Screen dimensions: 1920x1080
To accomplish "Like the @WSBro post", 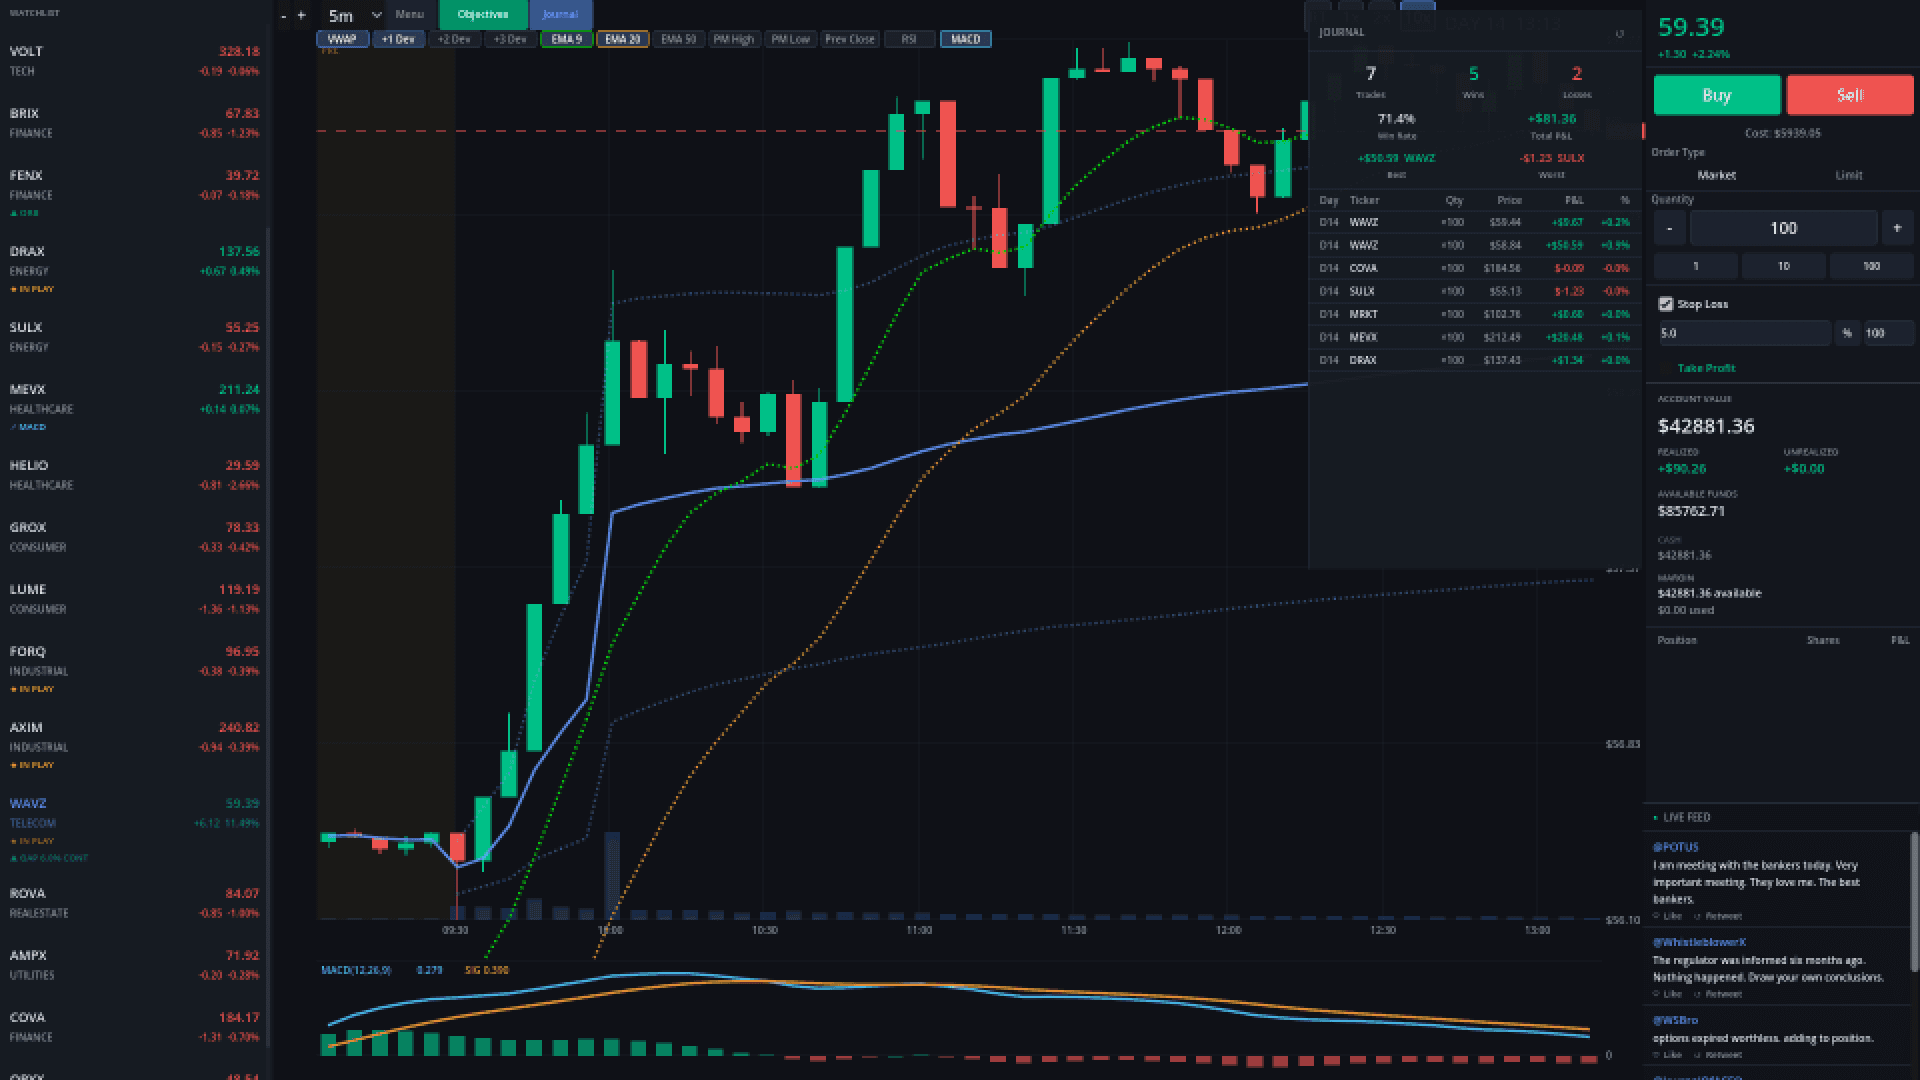I will click(1666, 1055).
